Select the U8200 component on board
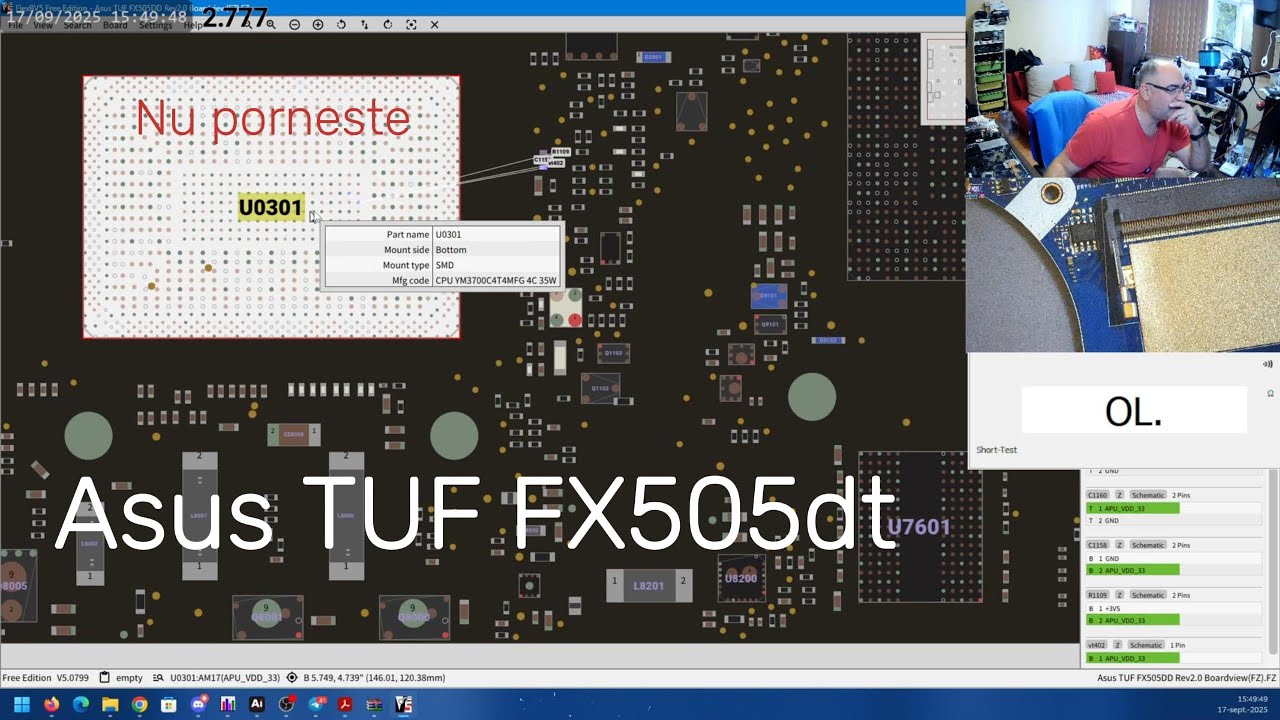Viewport: 1280px width, 720px height. 741,578
